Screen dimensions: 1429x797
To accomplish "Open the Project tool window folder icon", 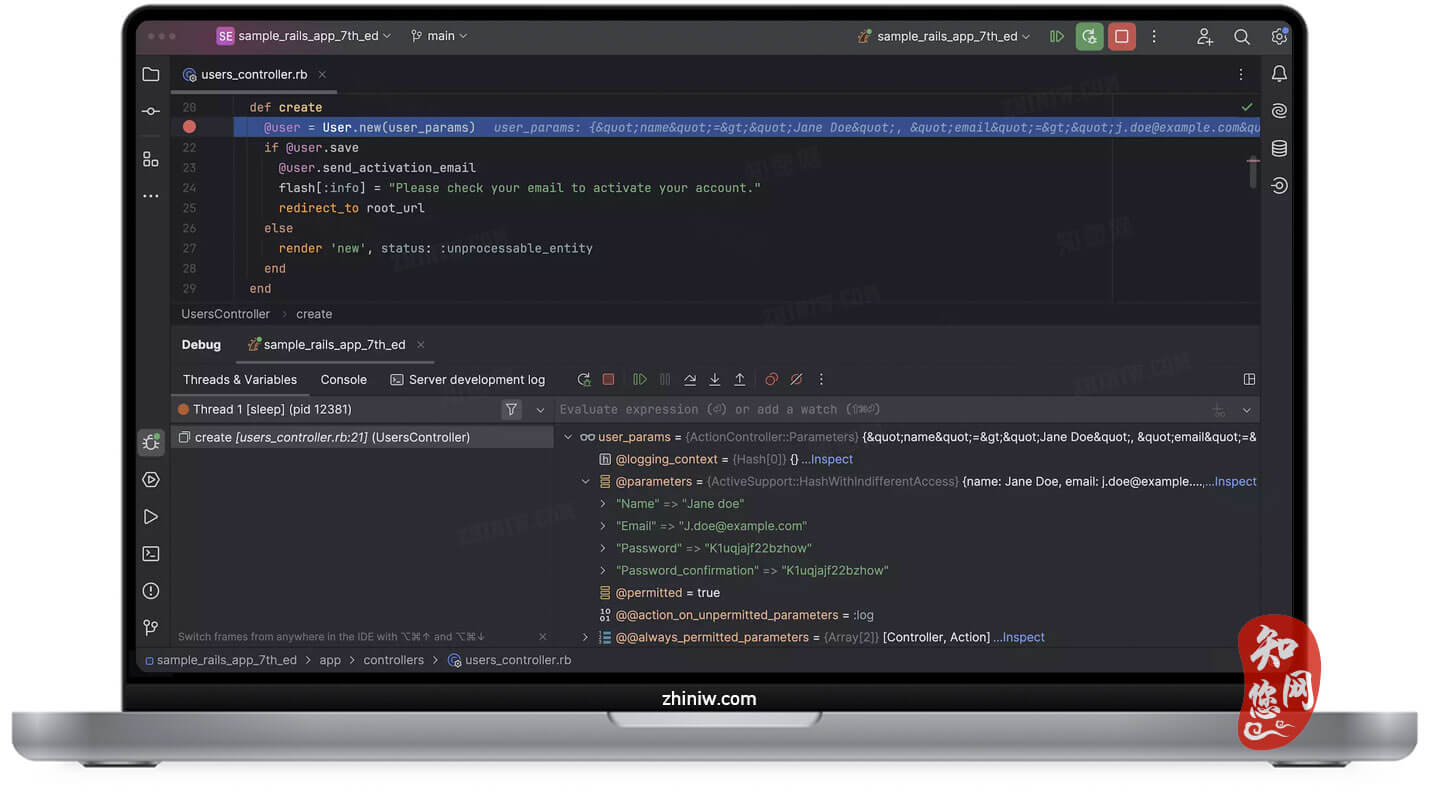I will pyautogui.click(x=151, y=74).
